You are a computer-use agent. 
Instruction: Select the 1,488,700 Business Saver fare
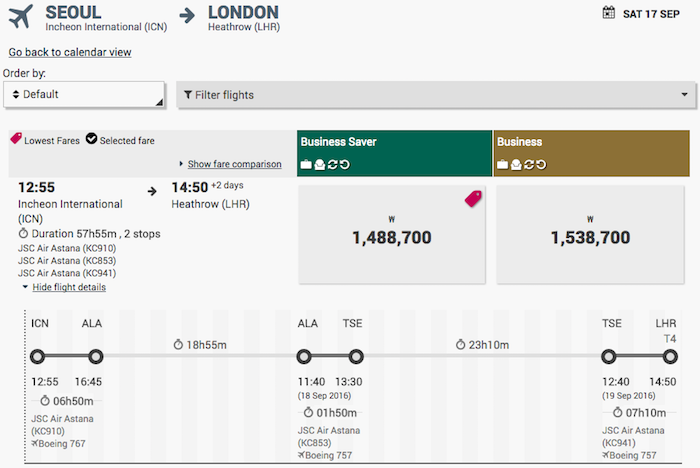392,234
